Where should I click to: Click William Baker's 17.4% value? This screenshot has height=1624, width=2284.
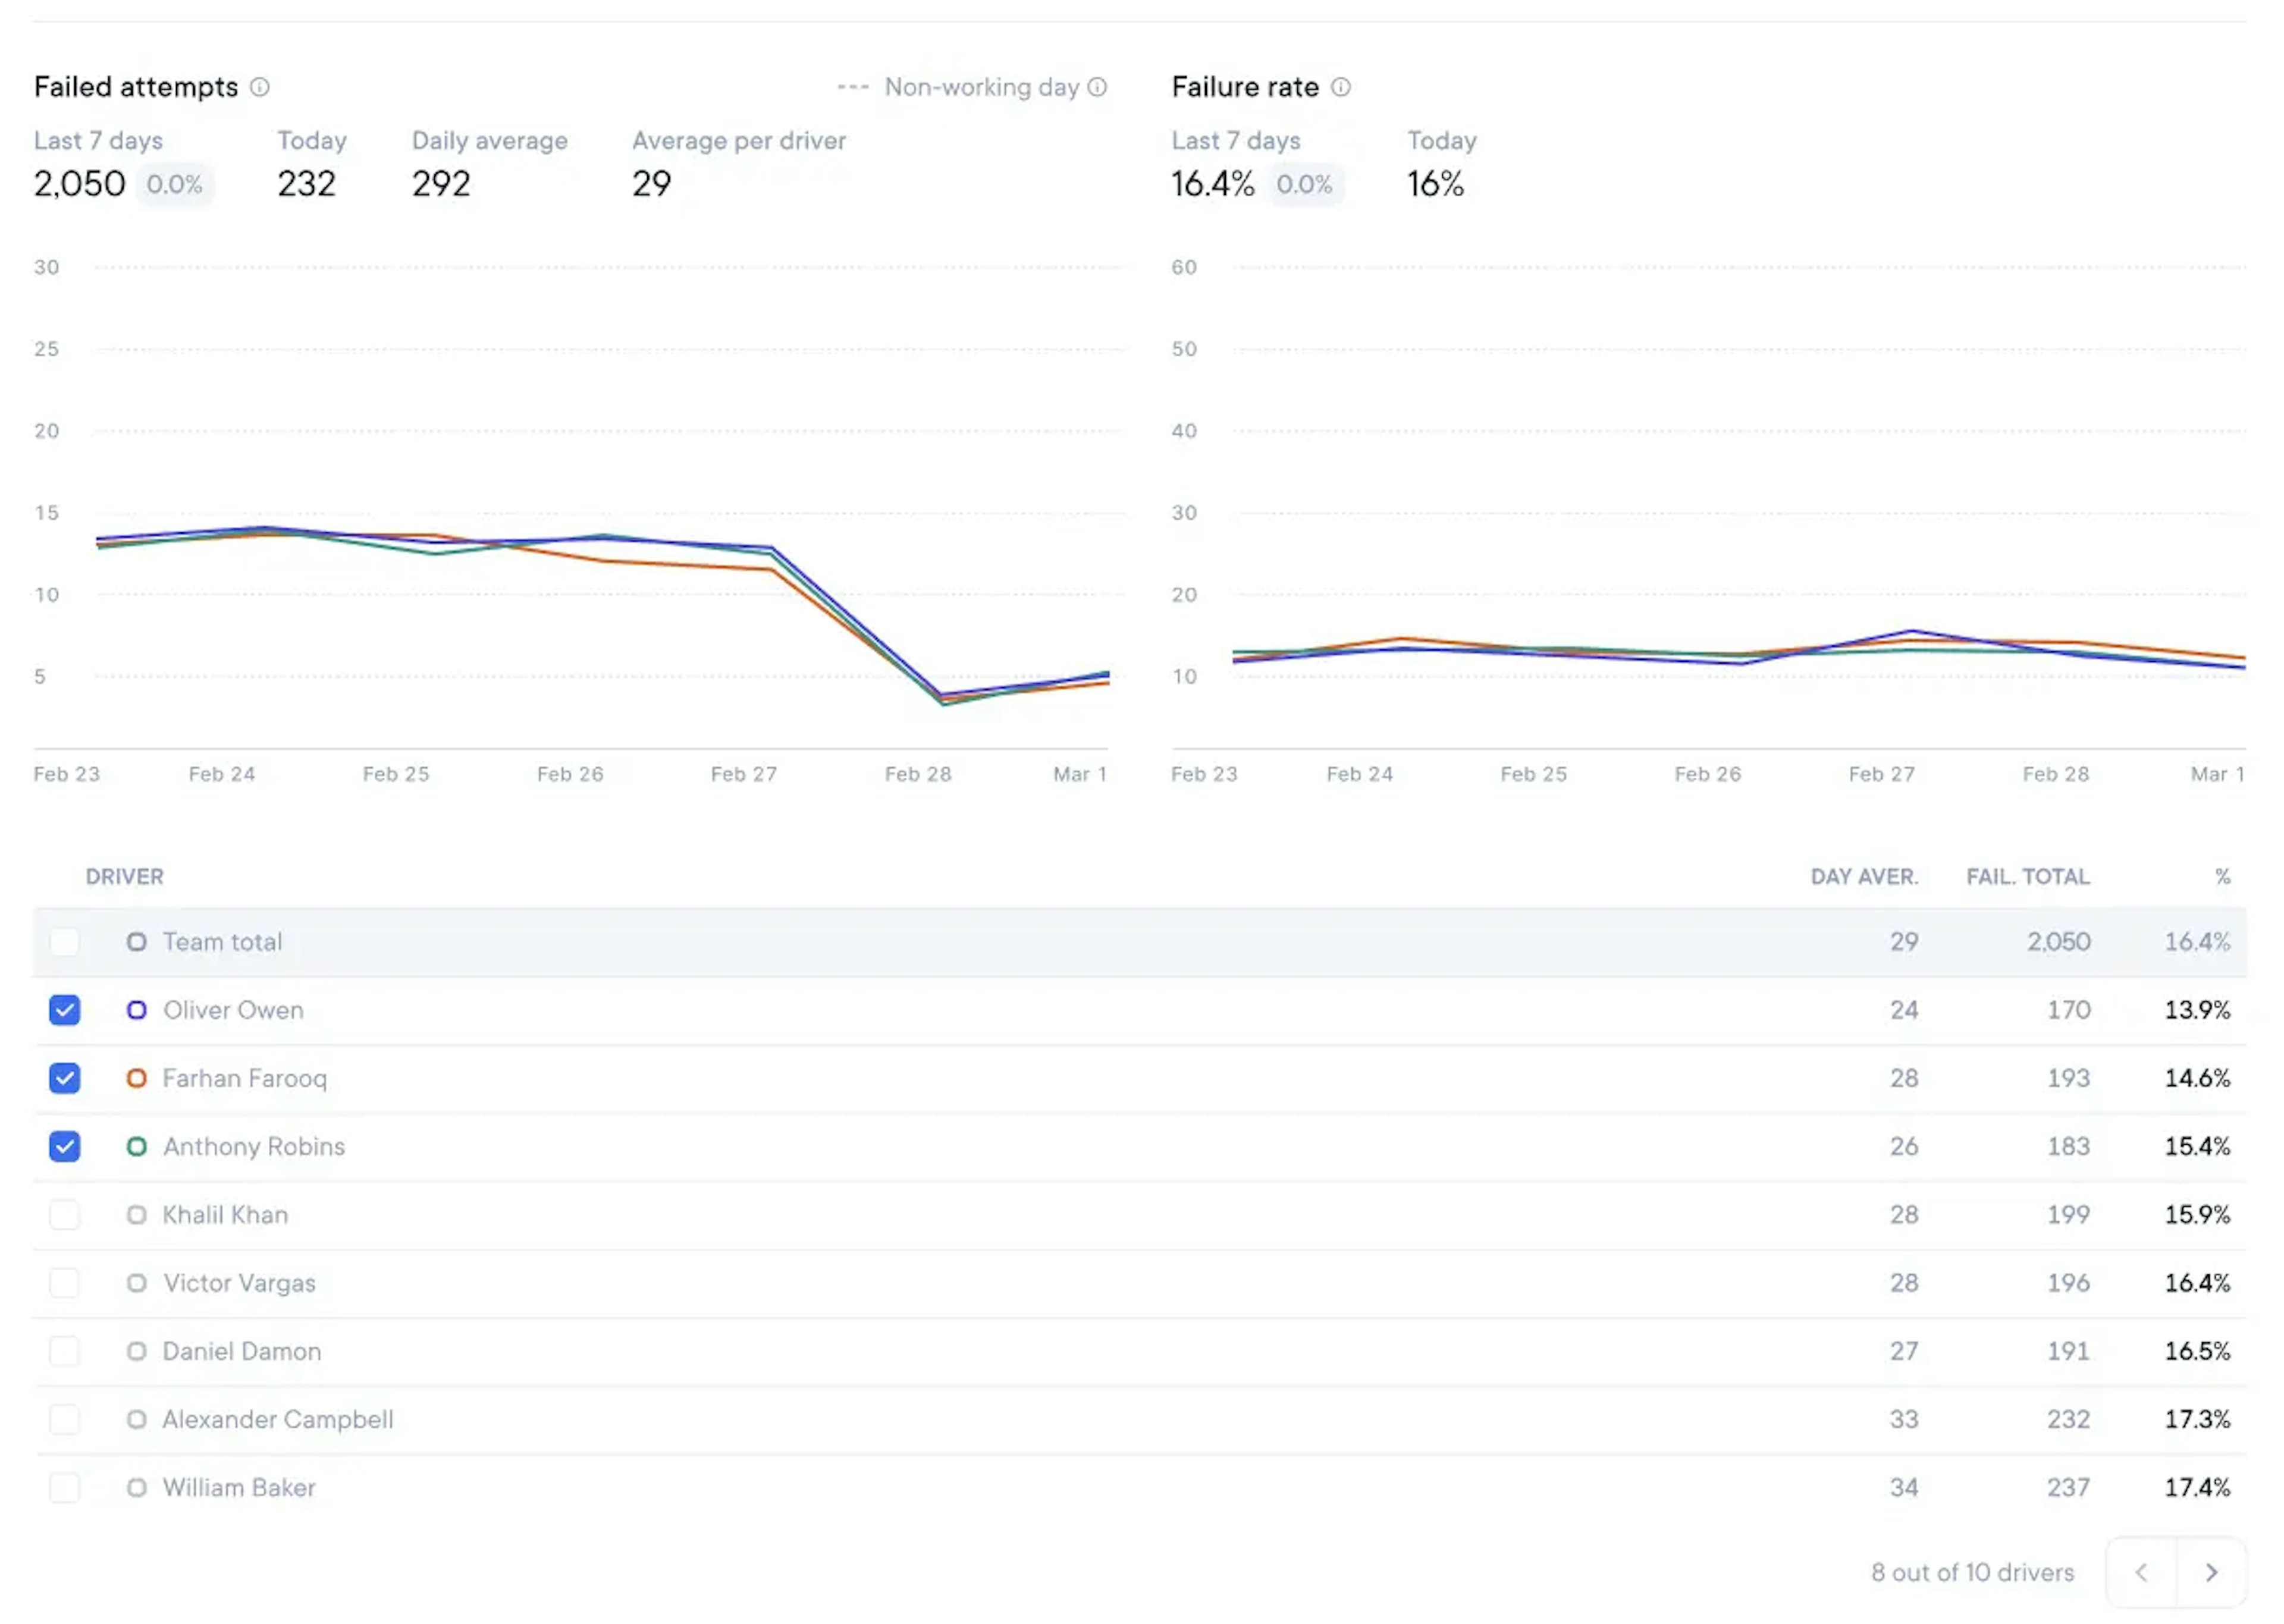(x=2197, y=1487)
